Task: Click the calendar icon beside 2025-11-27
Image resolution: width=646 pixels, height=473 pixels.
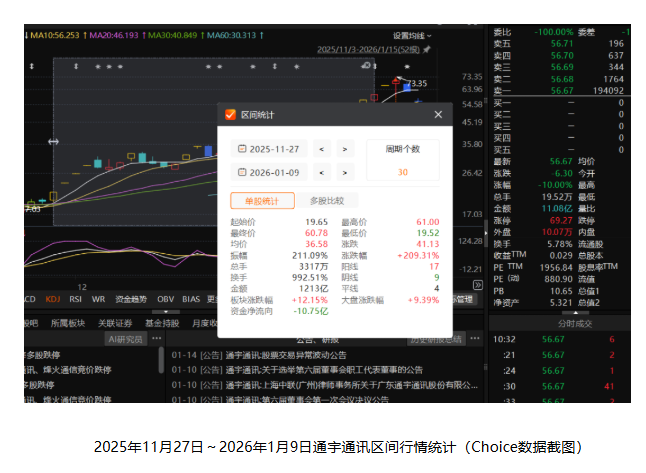Action: pos(239,149)
